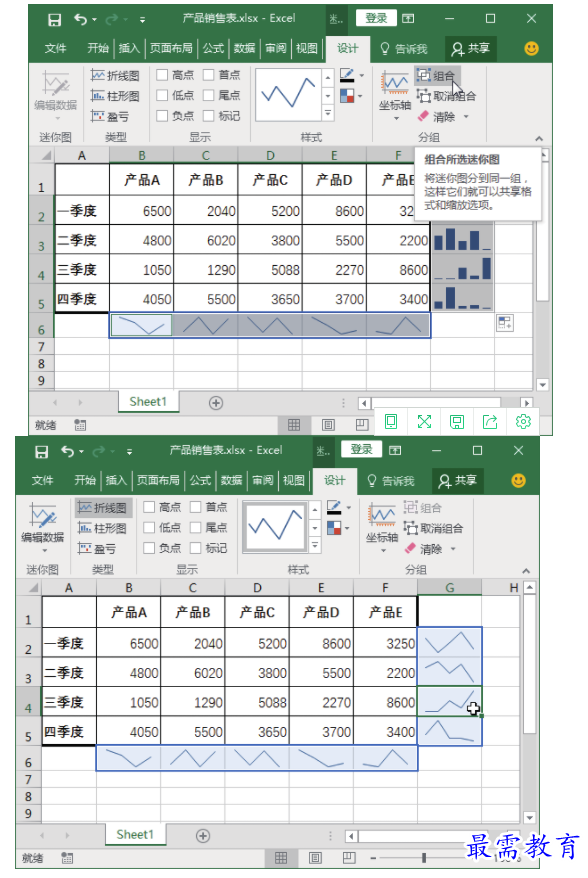Toggle 标记 checkbox in bottom window
The width and height of the screenshot is (588, 878).
(x=196, y=548)
